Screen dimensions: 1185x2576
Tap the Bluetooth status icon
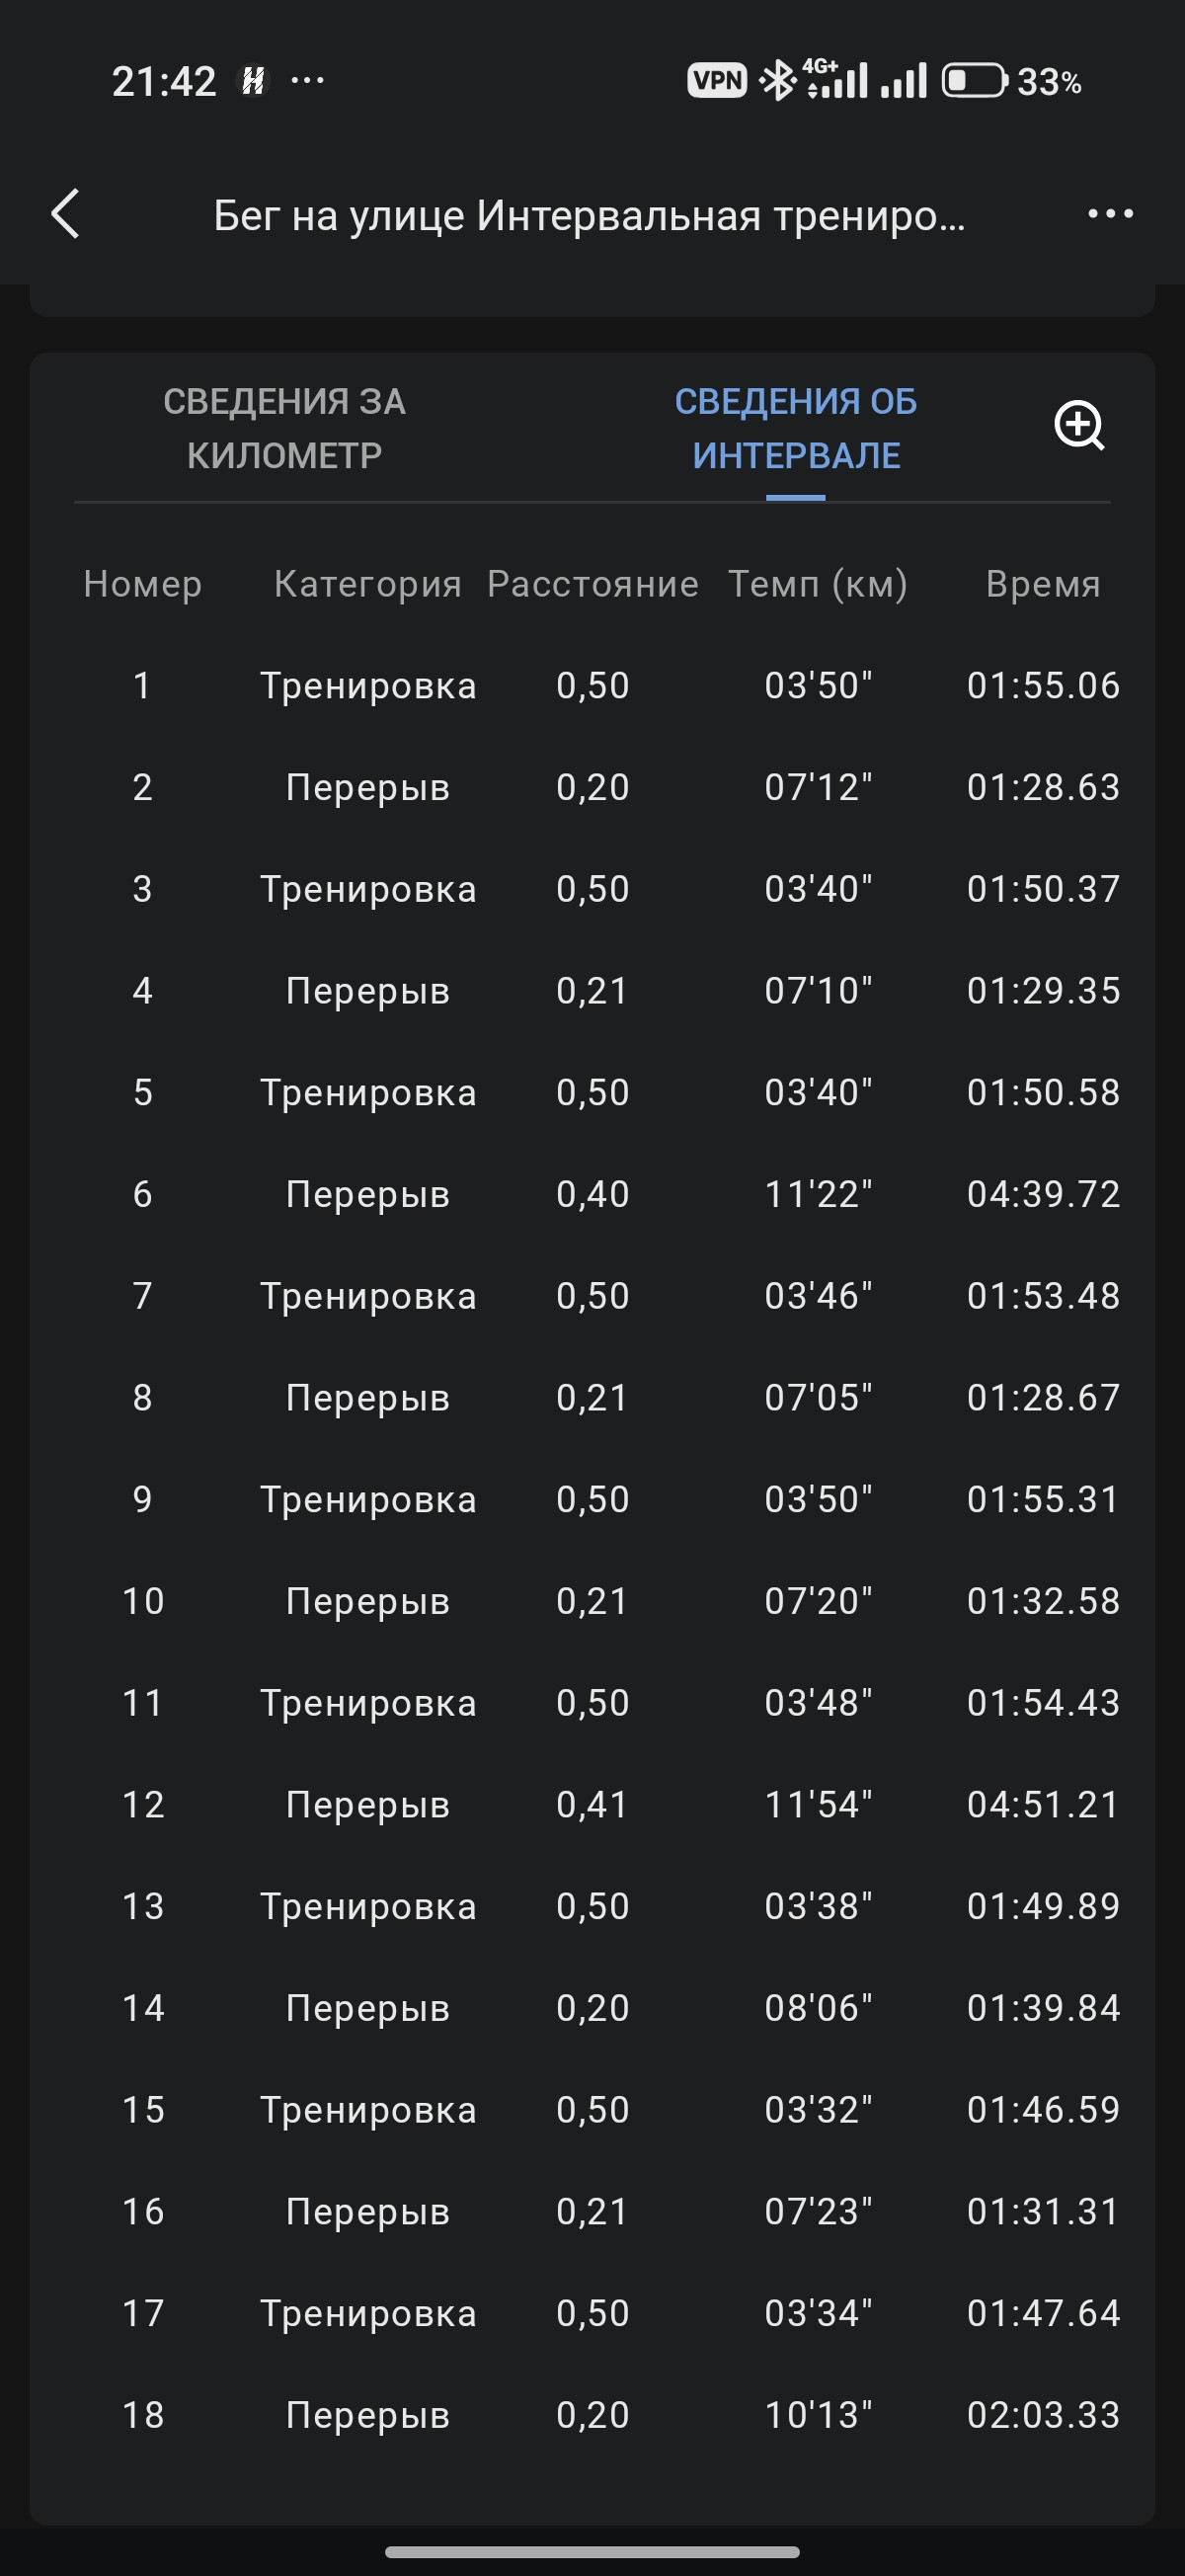click(776, 80)
